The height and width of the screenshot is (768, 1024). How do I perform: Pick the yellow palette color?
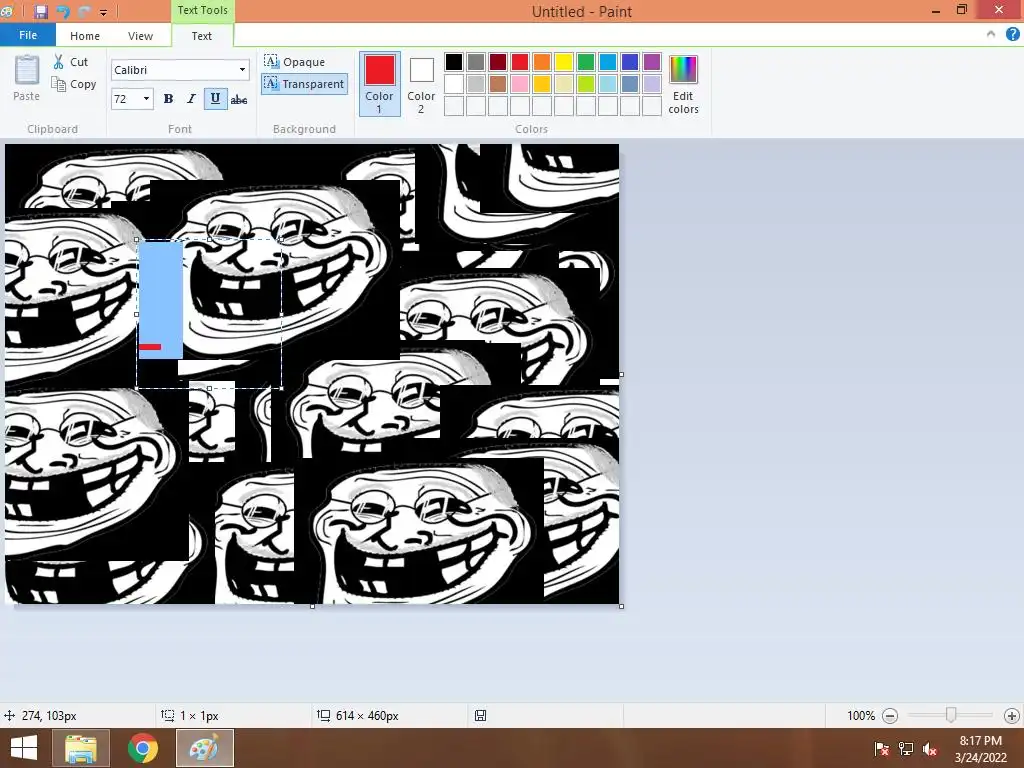[564, 62]
